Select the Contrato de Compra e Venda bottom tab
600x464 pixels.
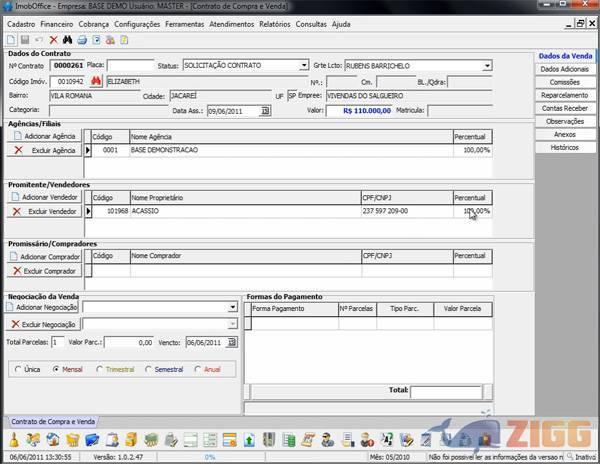coord(53,422)
